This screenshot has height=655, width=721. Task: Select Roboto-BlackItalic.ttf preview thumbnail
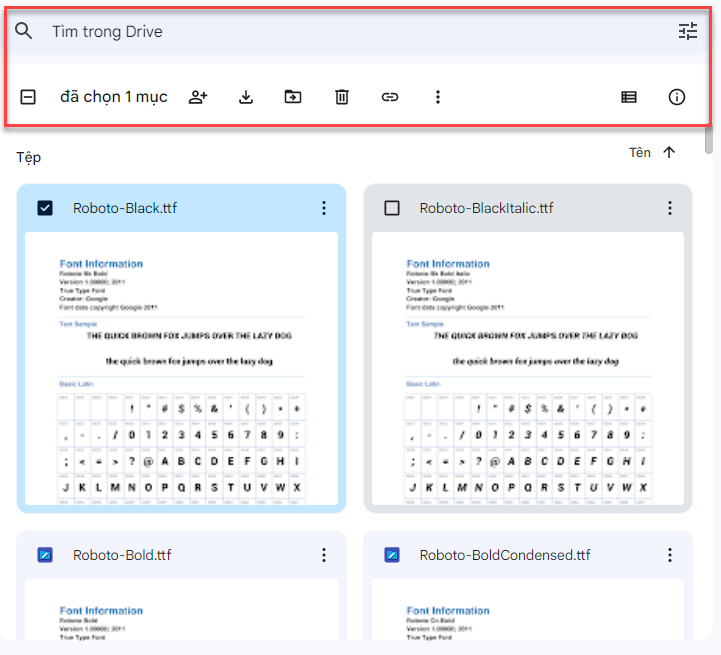tap(528, 368)
